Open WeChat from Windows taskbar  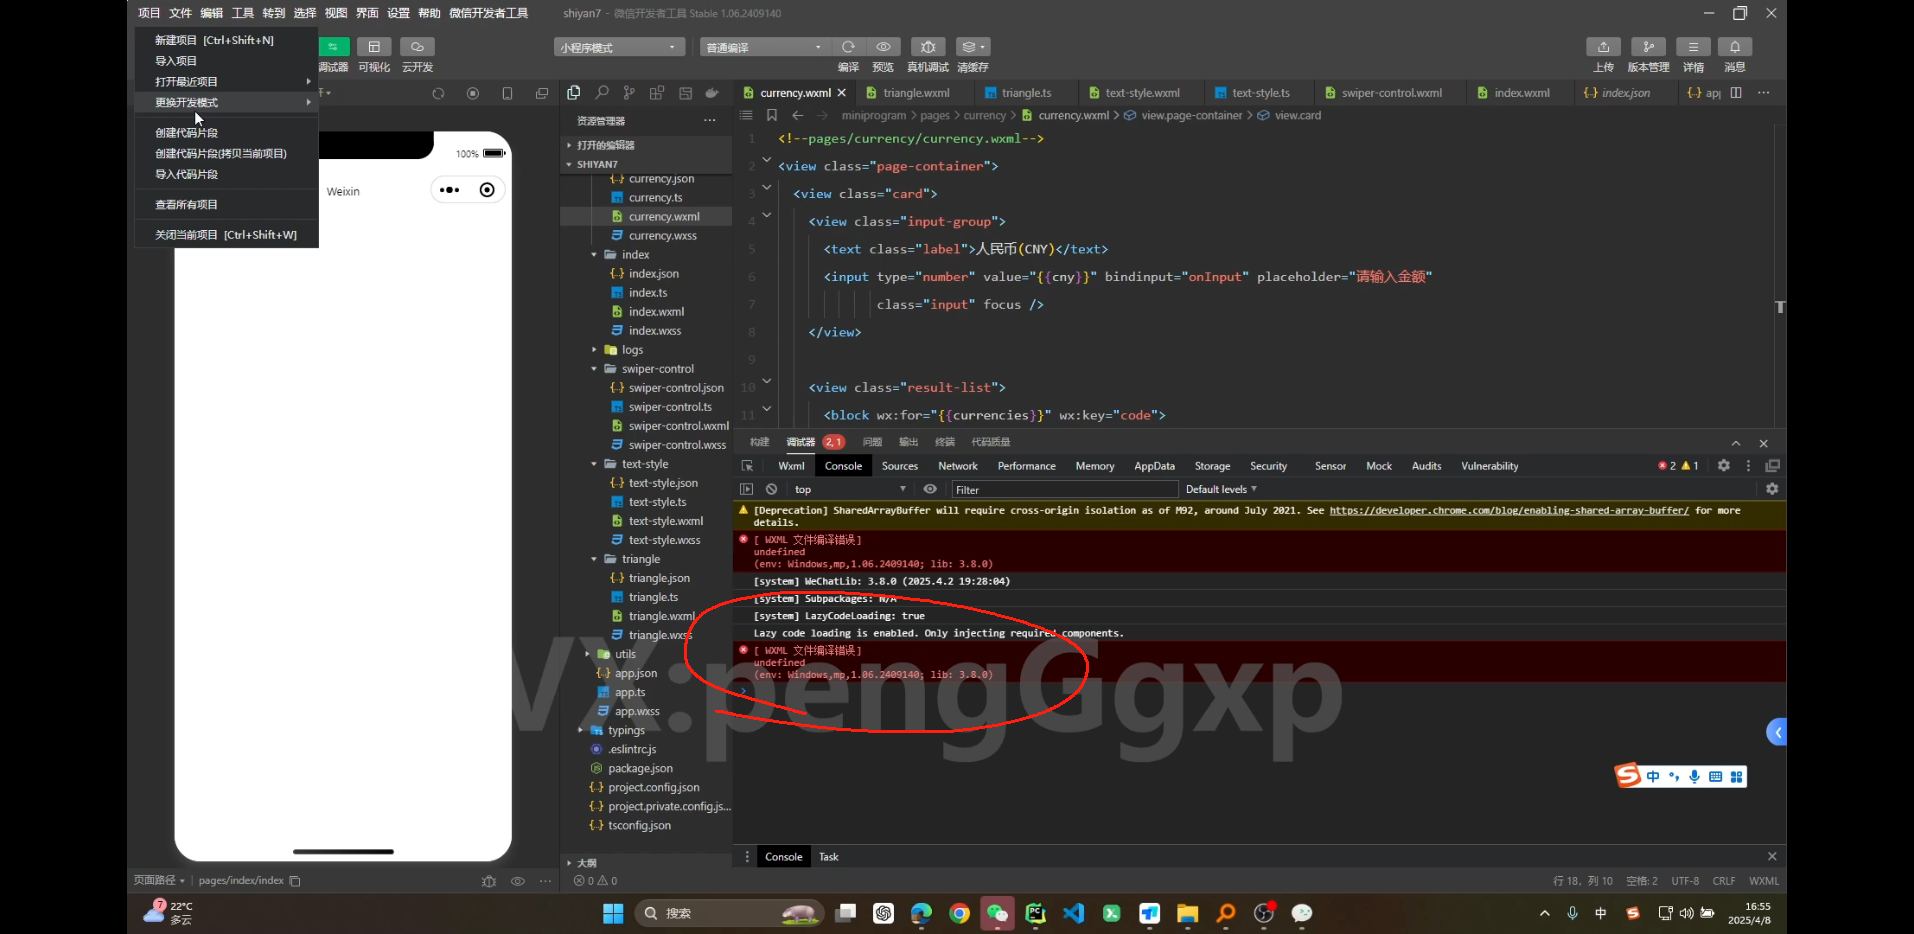[x=998, y=913]
